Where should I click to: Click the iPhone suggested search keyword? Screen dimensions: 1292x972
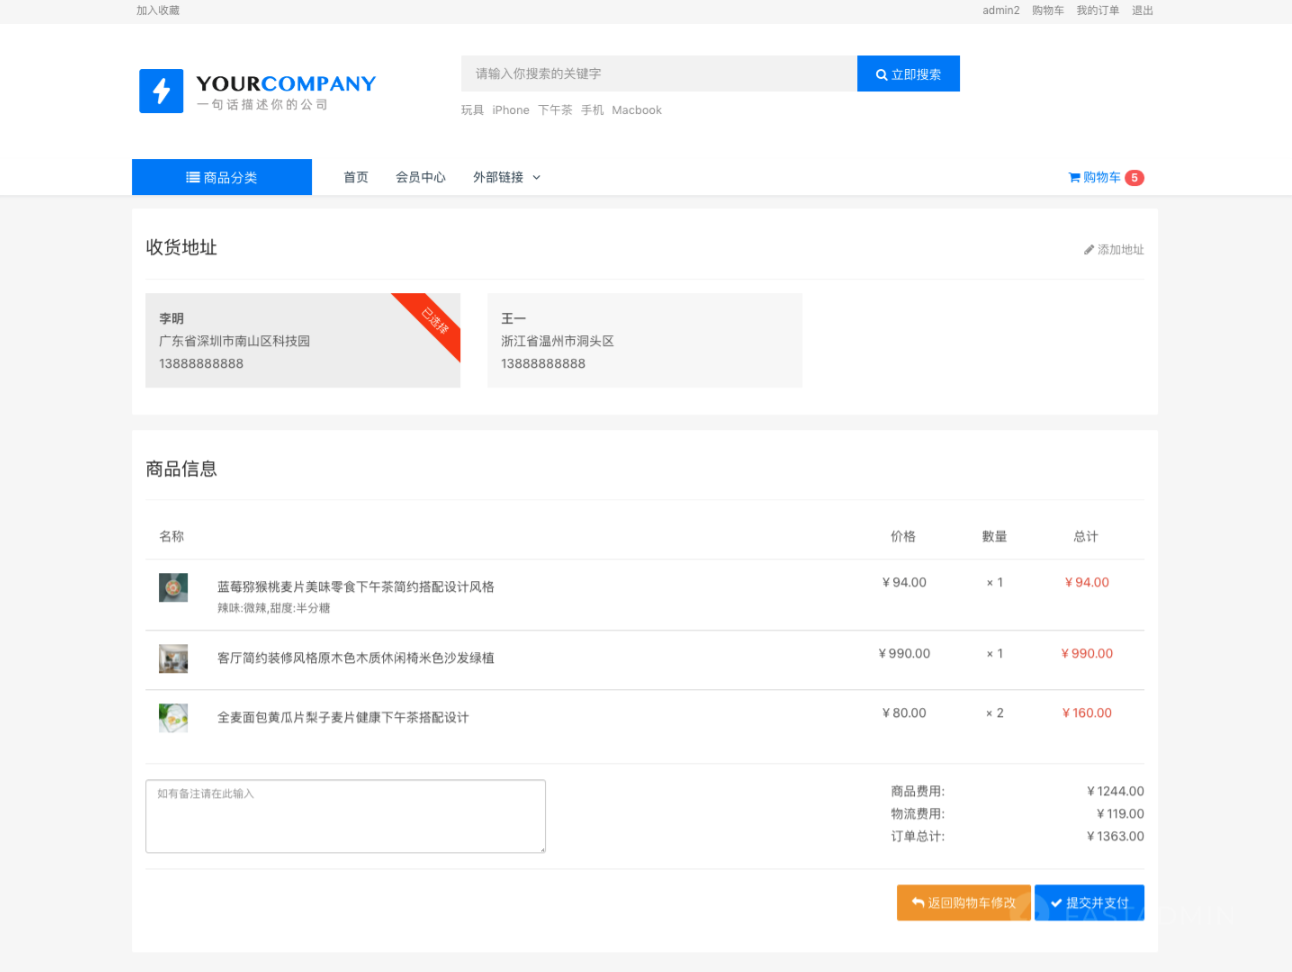(510, 111)
